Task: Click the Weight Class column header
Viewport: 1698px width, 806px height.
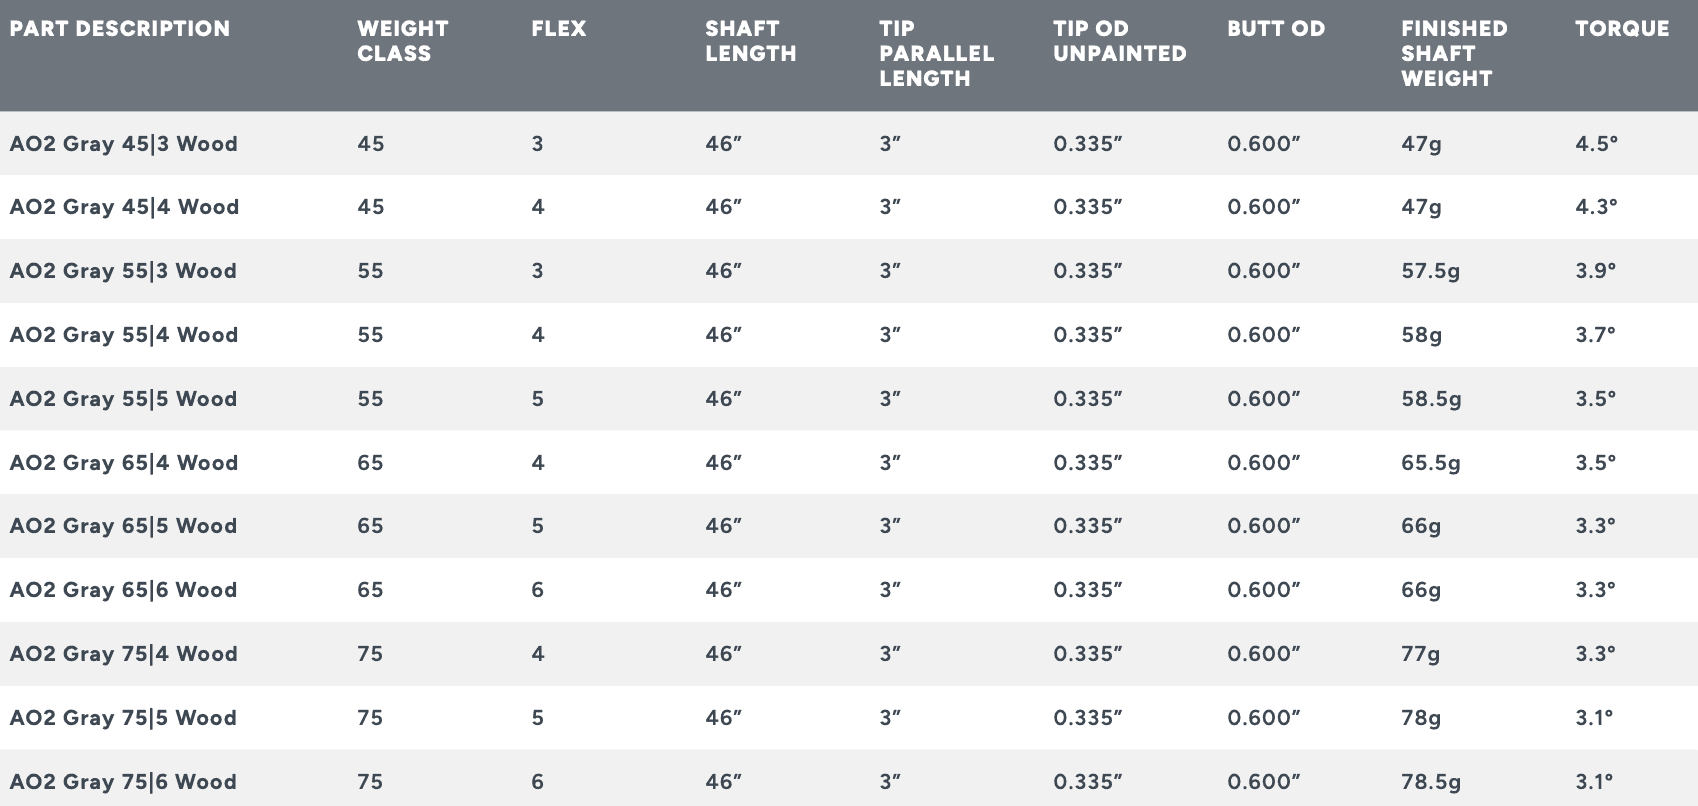Action: (402, 41)
